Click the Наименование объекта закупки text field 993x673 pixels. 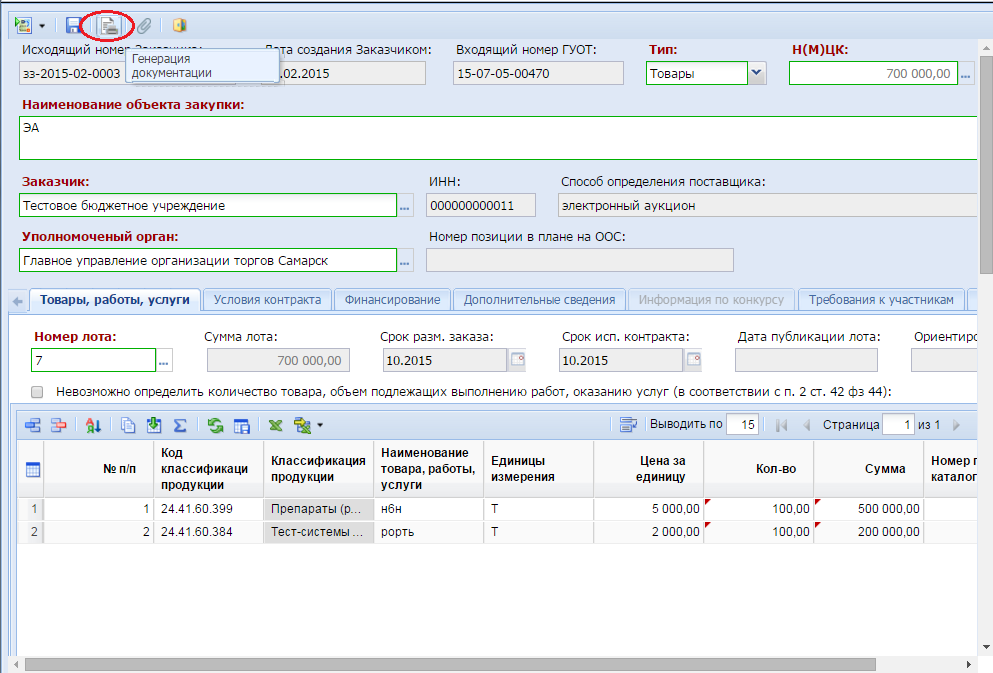pyautogui.click(x=498, y=138)
